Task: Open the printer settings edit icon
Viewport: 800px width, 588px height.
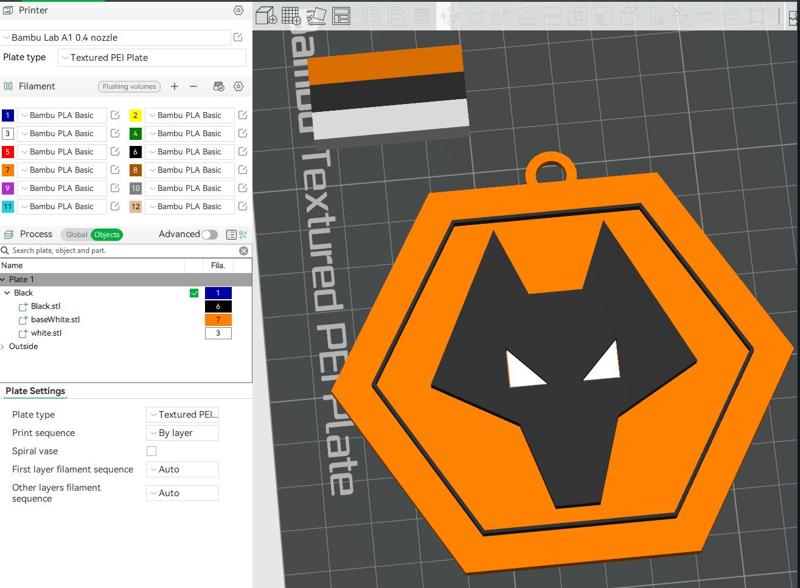Action: (x=237, y=36)
